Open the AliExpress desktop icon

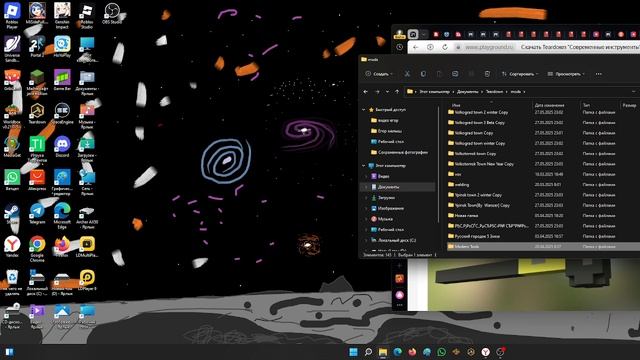click(x=37, y=180)
